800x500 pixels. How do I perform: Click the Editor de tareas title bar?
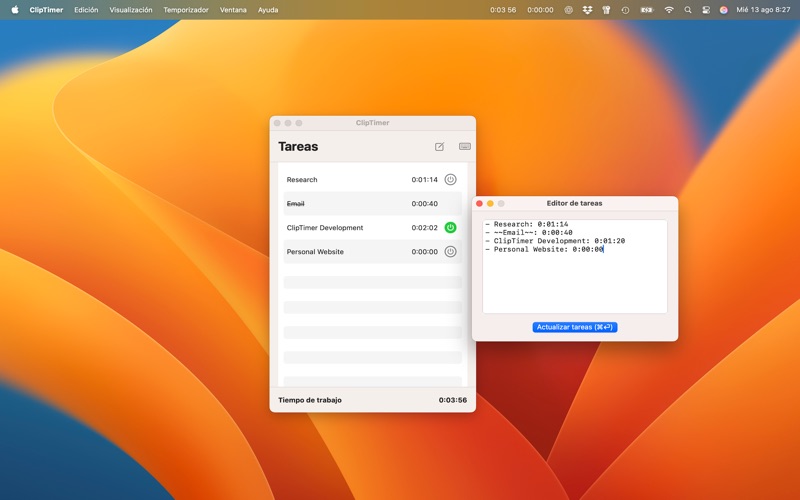(x=574, y=203)
